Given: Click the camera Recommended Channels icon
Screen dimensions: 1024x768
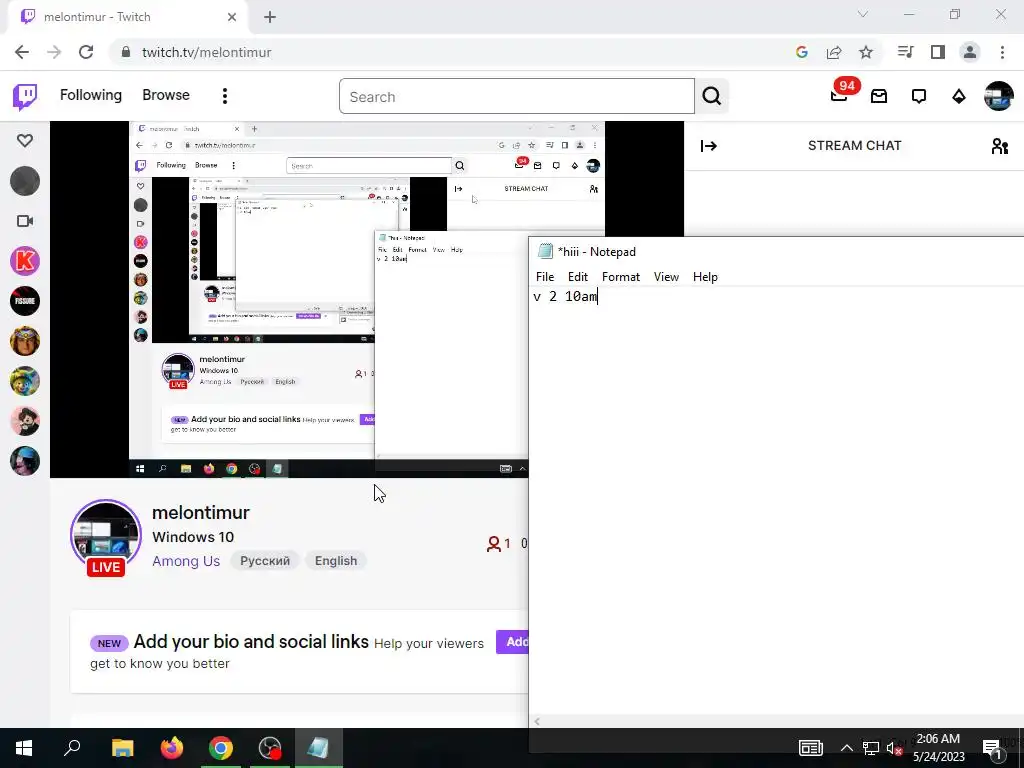Looking at the screenshot, I should [25, 221].
